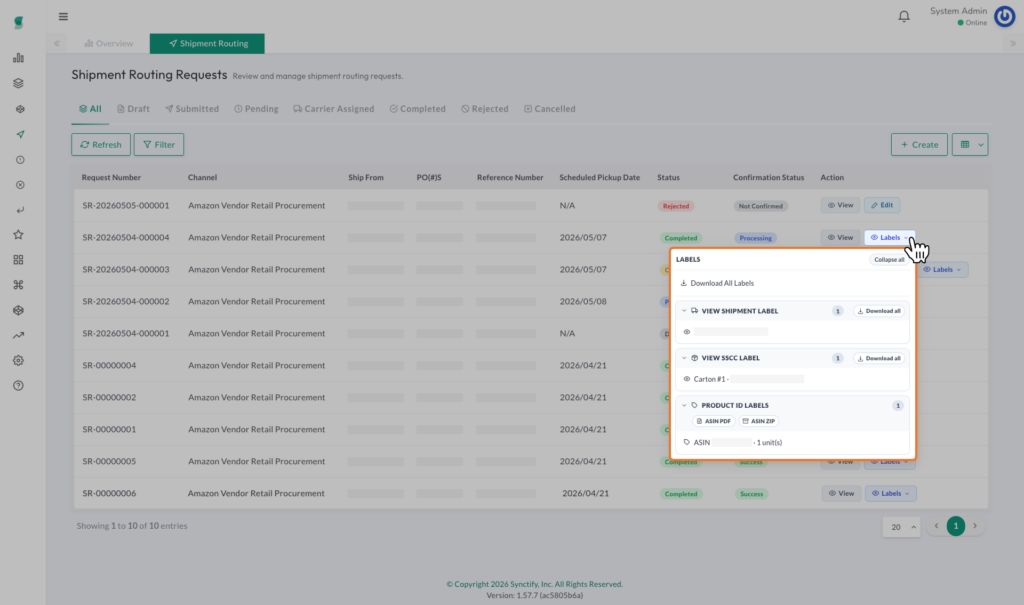Viewport: 1024px width, 605px height.
Task: Filter by Completed status tab
Action: pyautogui.click(x=417, y=109)
